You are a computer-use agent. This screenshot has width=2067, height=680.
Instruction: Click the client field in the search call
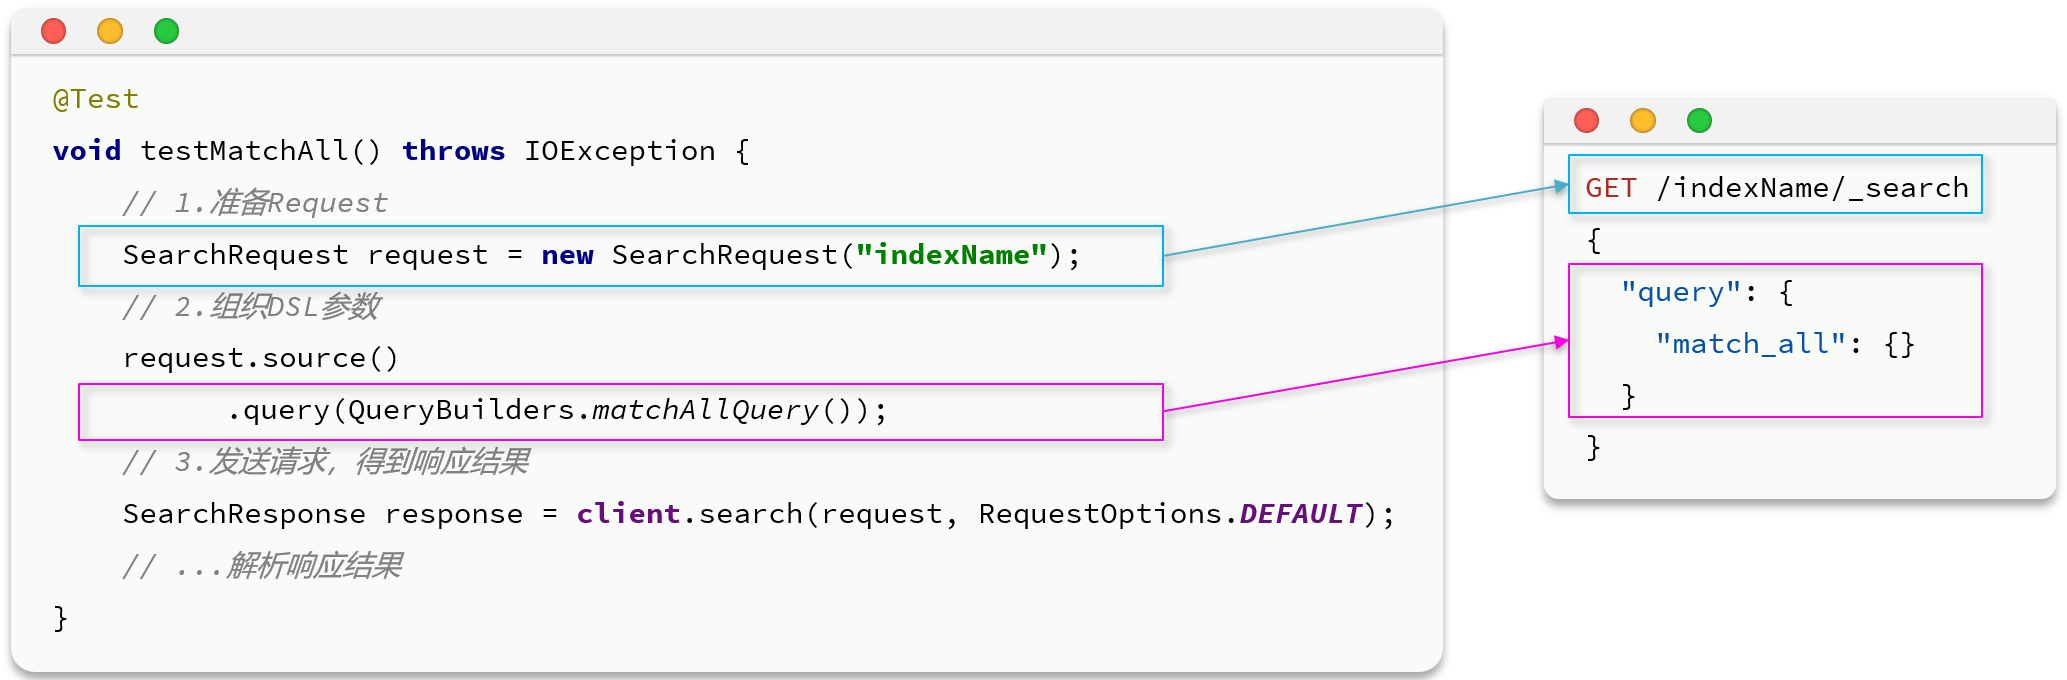pyautogui.click(x=628, y=514)
